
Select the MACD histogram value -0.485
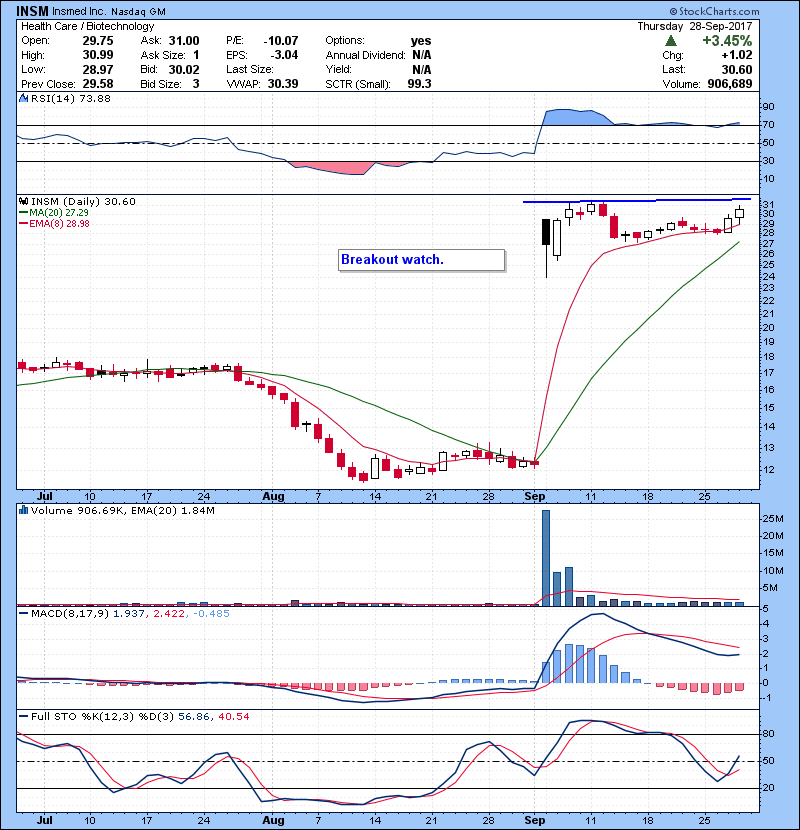click(211, 614)
